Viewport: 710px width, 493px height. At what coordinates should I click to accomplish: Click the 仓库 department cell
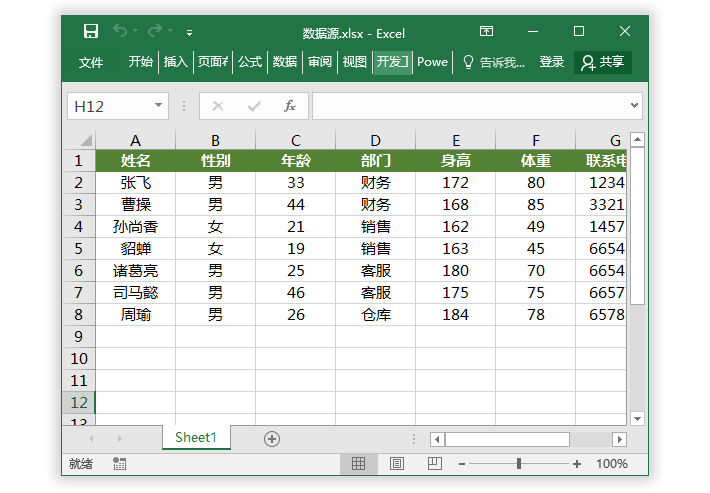pos(375,315)
